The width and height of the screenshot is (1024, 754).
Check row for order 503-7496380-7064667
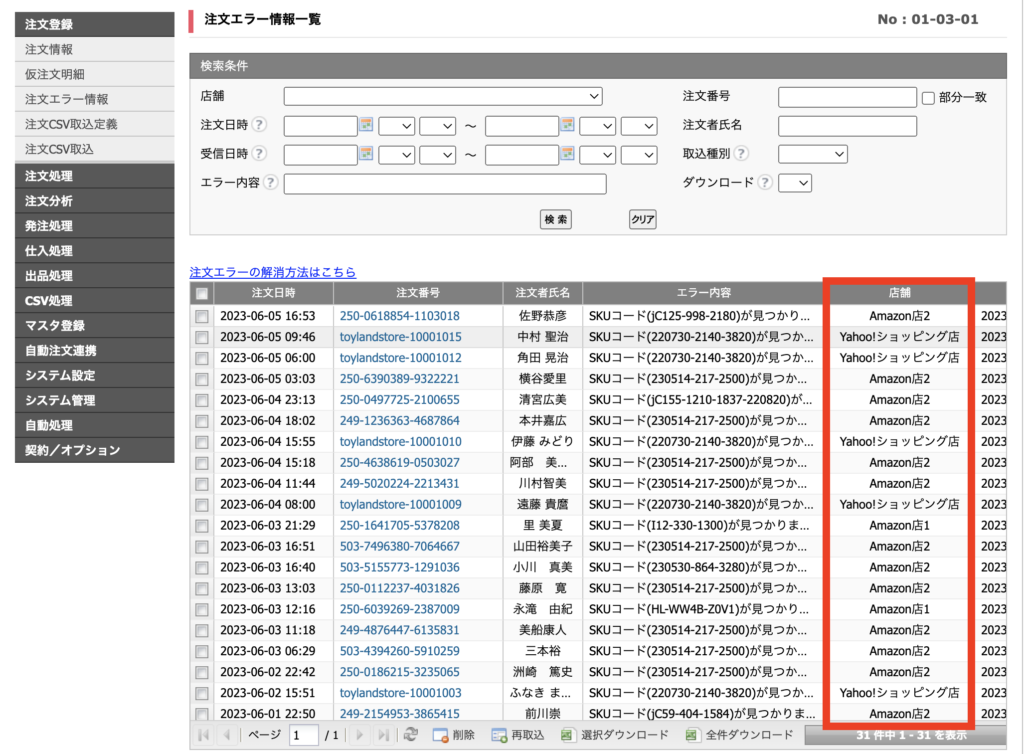coord(202,547)
